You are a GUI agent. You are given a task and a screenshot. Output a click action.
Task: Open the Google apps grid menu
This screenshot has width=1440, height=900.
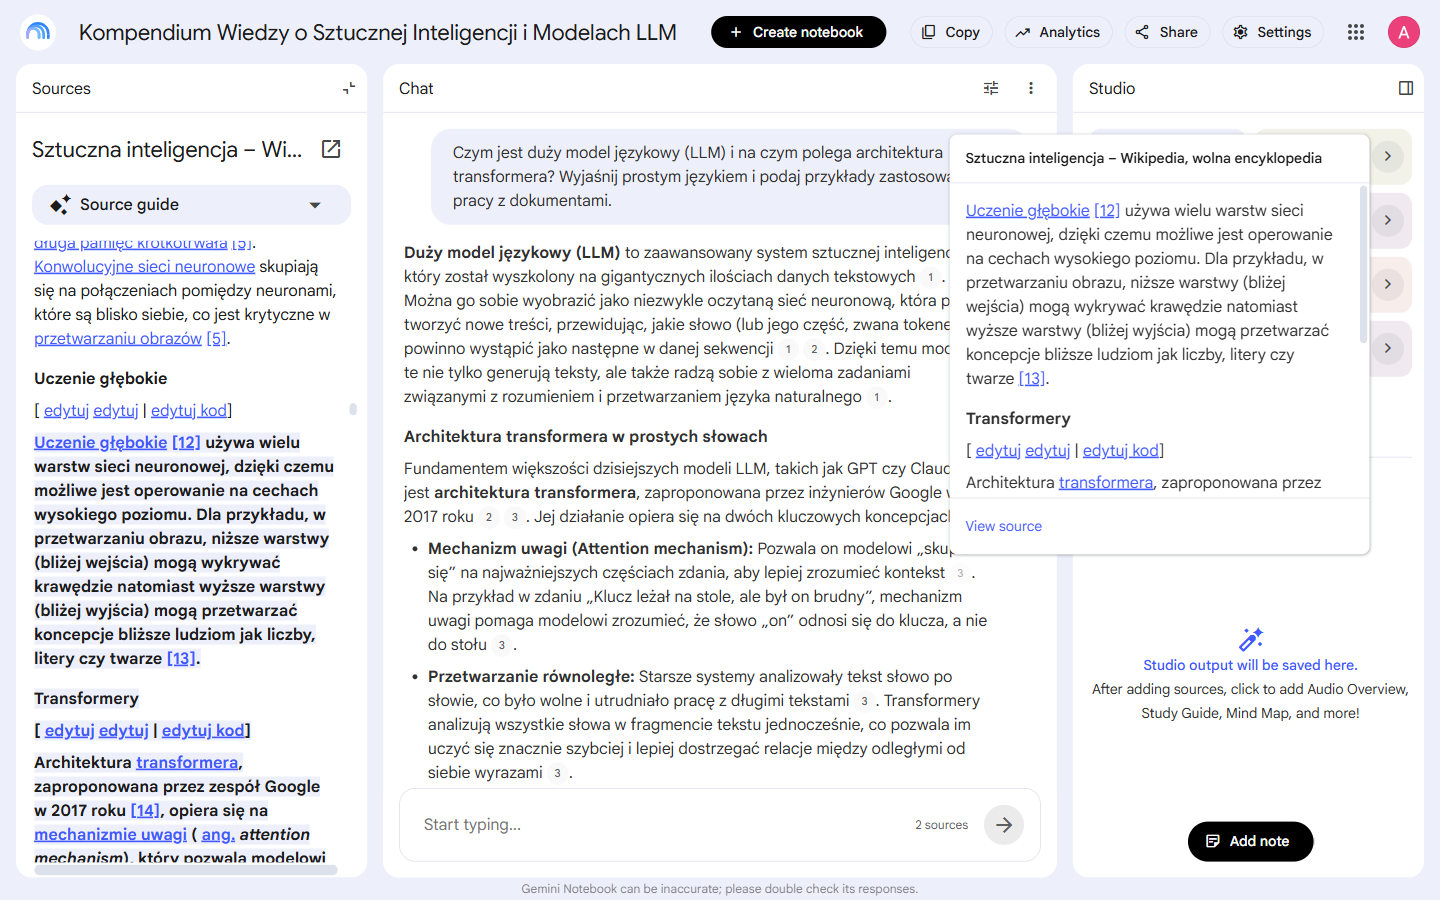tap(1356, 32)
